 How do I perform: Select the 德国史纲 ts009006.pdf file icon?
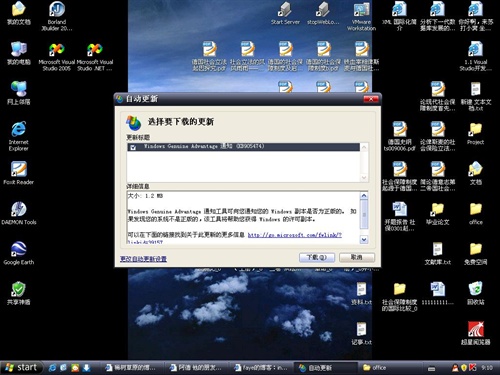[399, 136]
